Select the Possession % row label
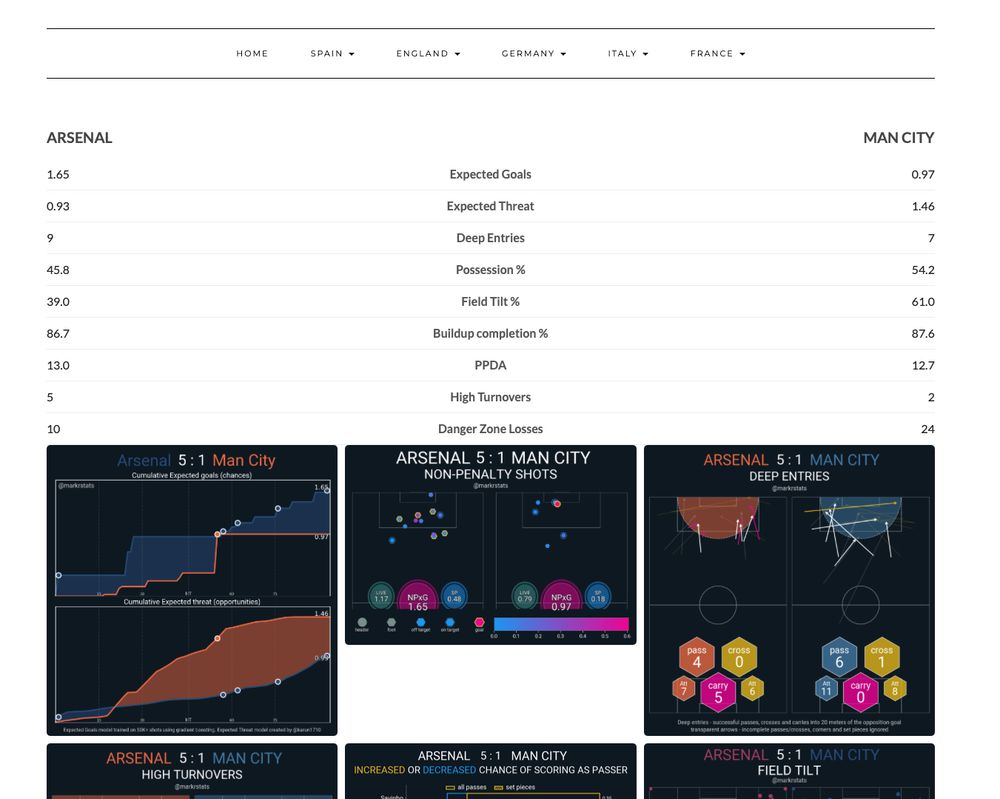 click(x=490, y=270)
